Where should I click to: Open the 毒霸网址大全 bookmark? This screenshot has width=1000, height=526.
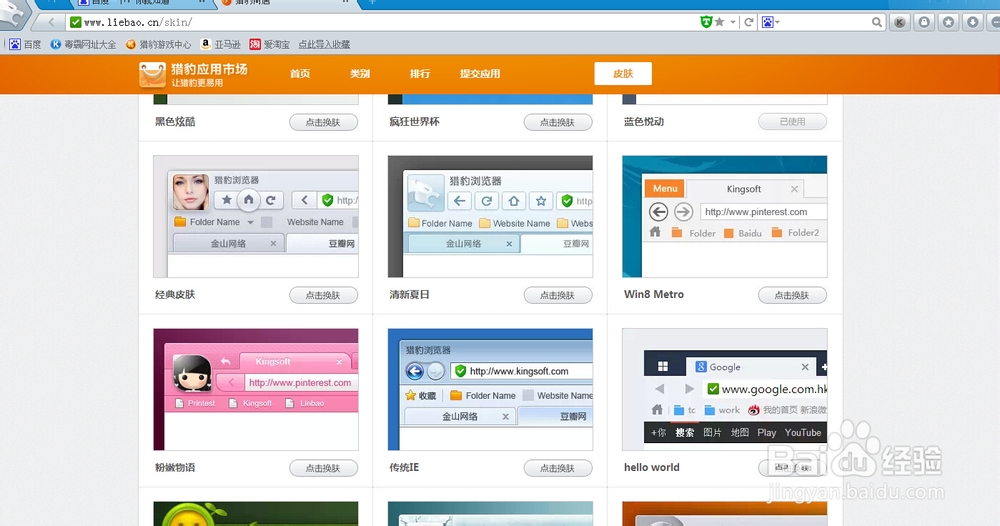pyautogui.click(x=84, y=44)
